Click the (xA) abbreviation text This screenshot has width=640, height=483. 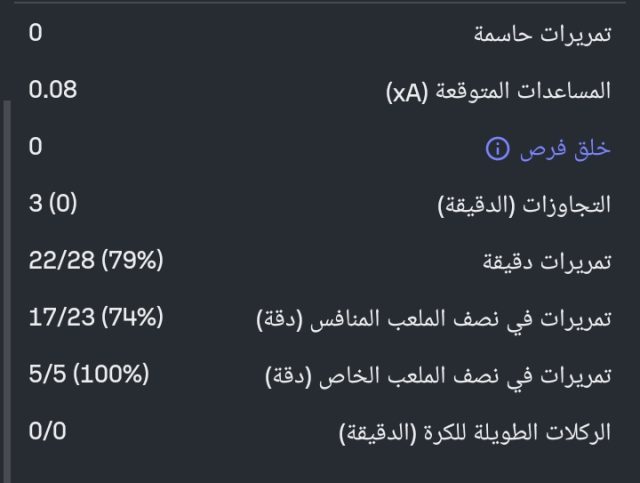point(407,92)
